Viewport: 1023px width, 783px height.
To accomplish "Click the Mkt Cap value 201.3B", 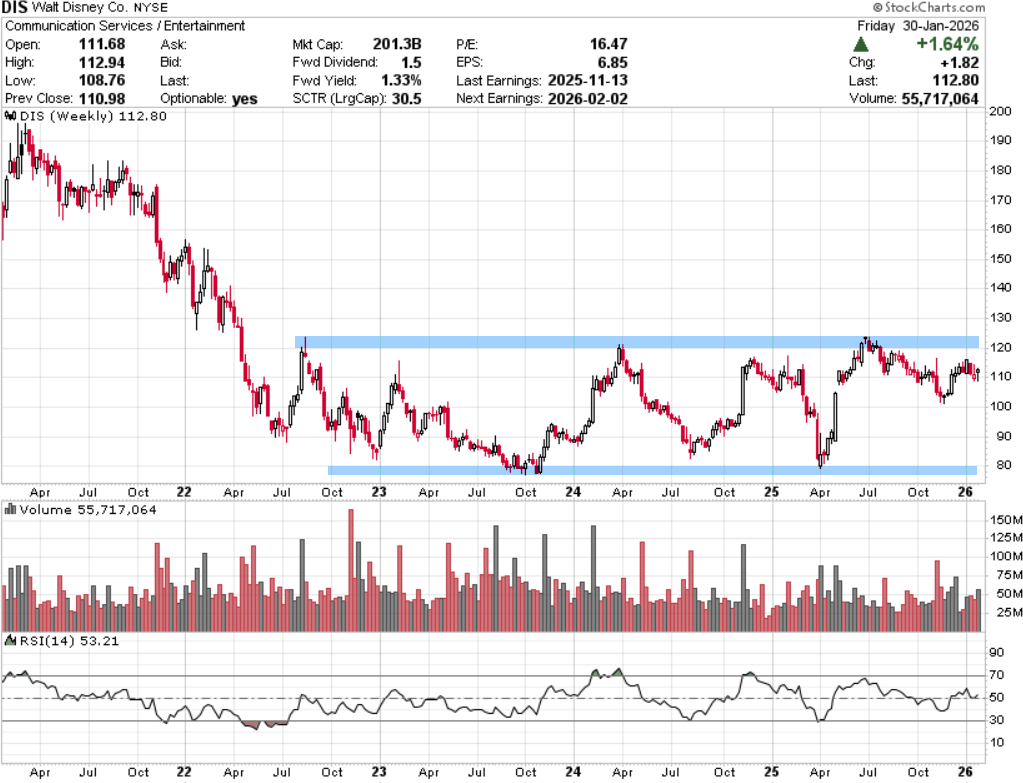I will tap(397, 44).
